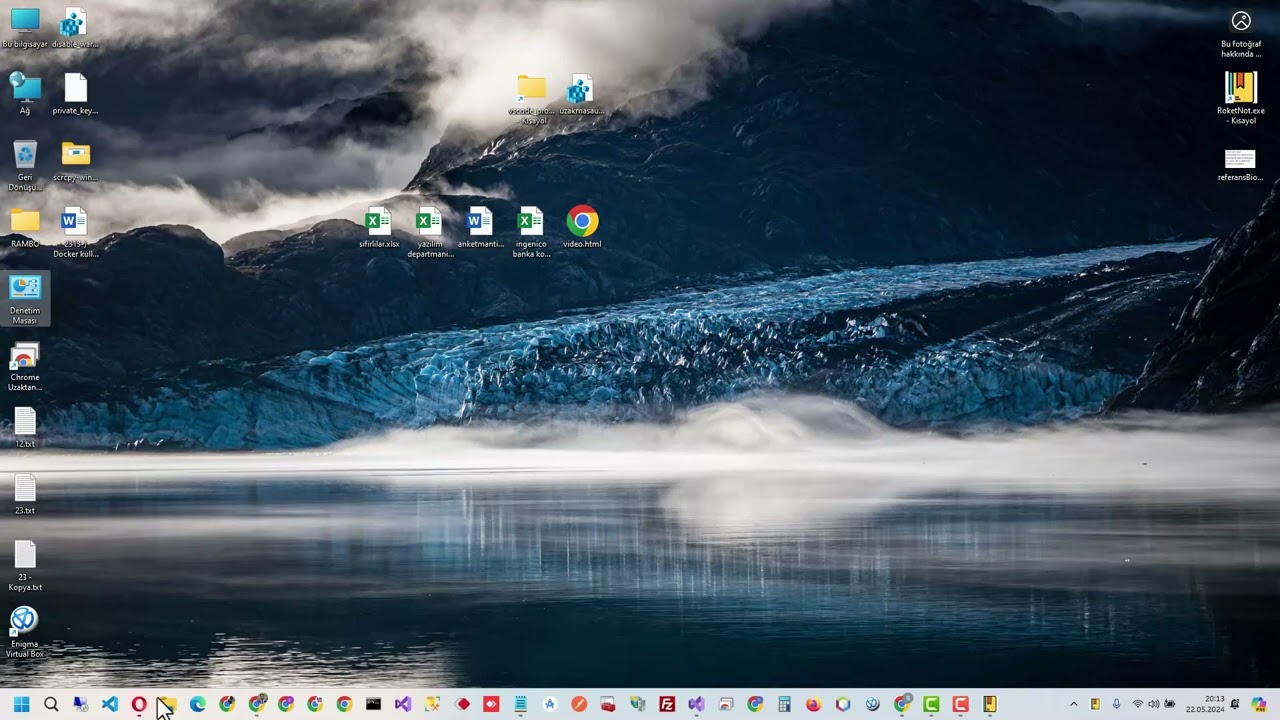Open Copilot from the taskbar corner
Image resolution: width=1280 pixels, height=720 pixels.
[1258, 704]
